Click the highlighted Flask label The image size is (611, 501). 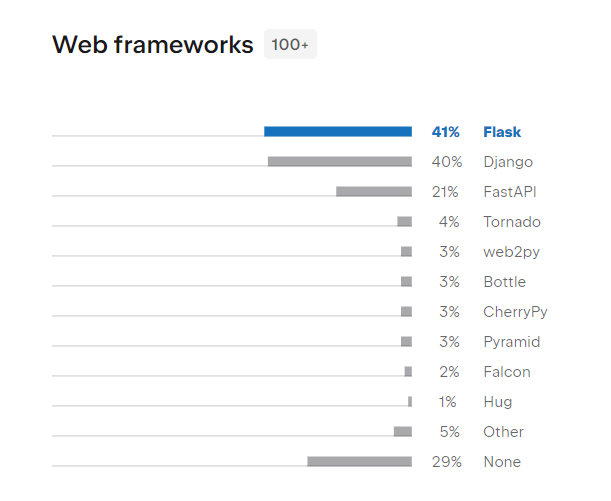(502, 132)
